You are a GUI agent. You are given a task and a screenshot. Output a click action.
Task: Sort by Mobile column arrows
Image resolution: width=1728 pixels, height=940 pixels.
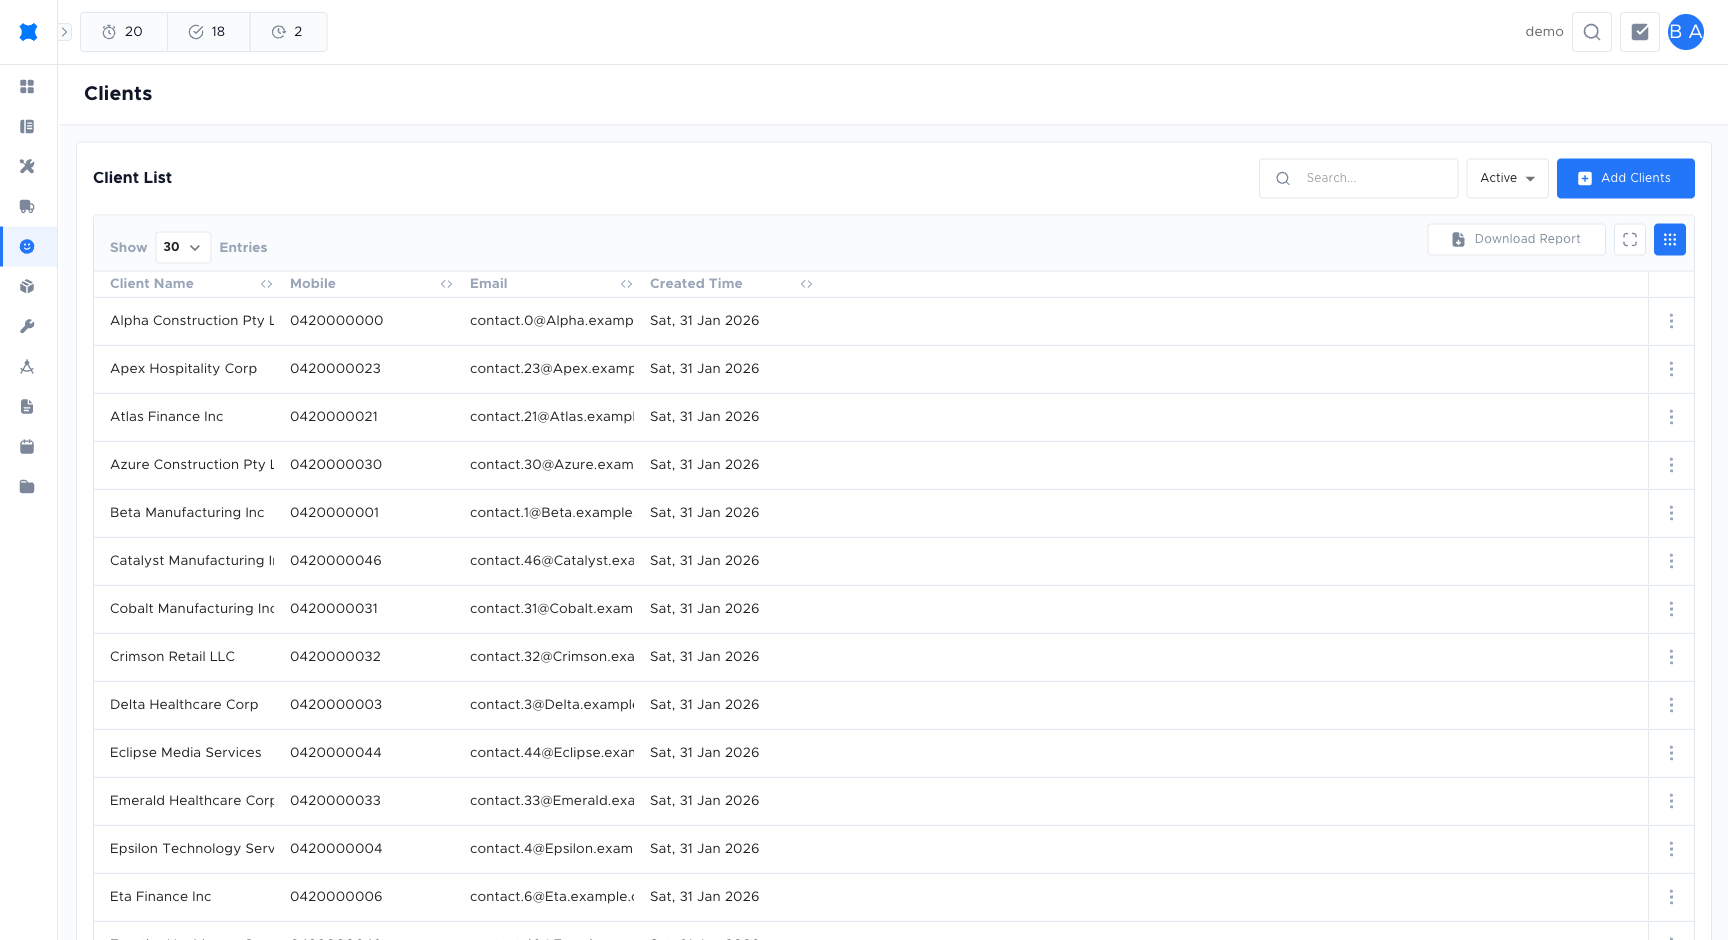[x=447, y=284]
